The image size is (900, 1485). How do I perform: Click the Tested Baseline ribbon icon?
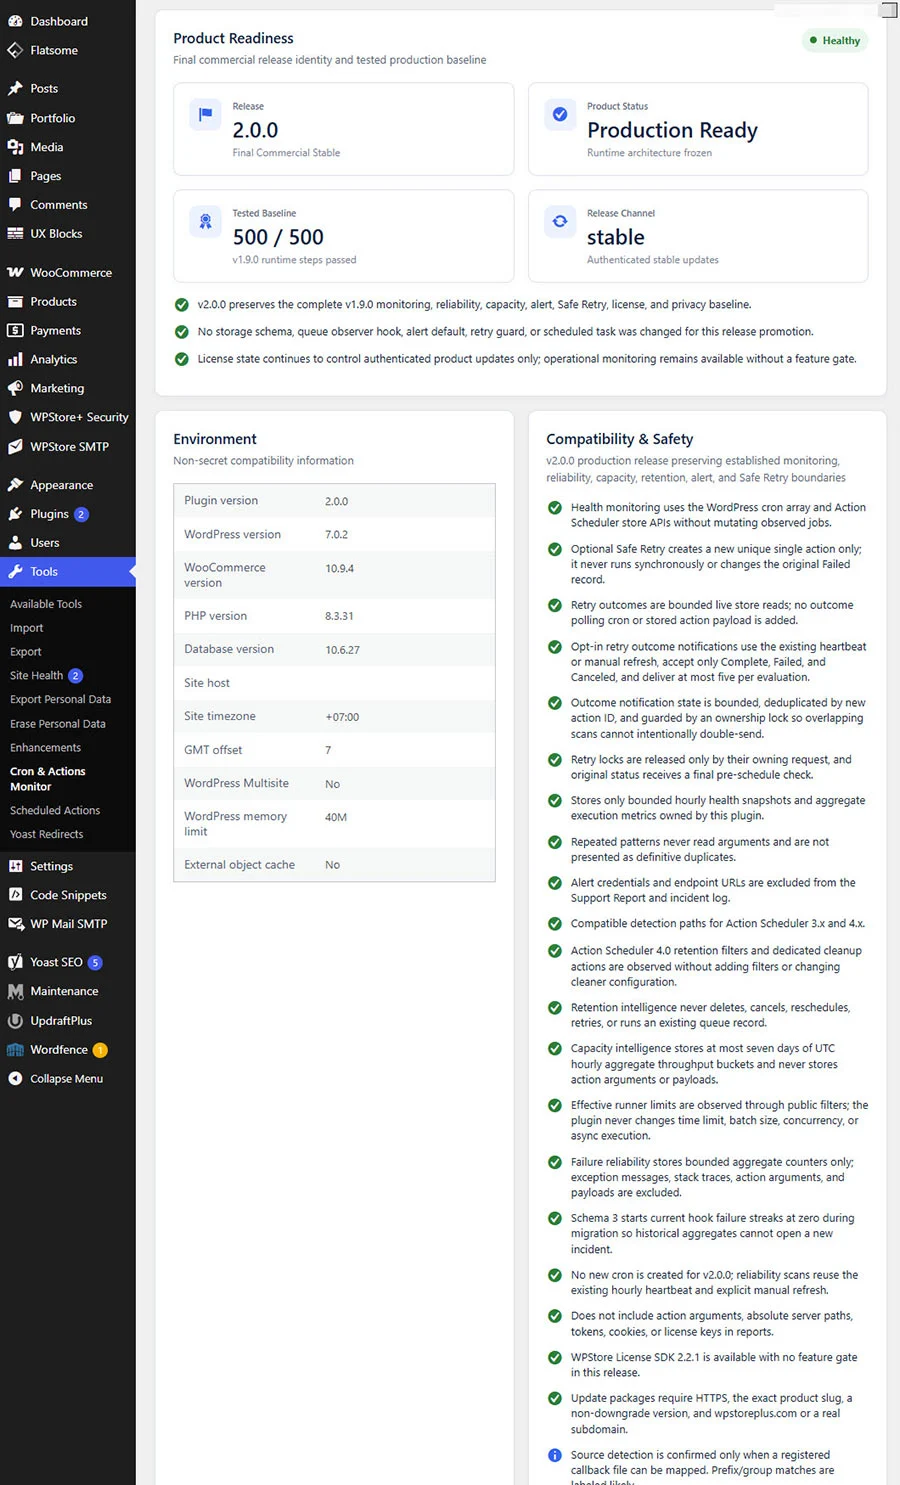coord(205,221)
